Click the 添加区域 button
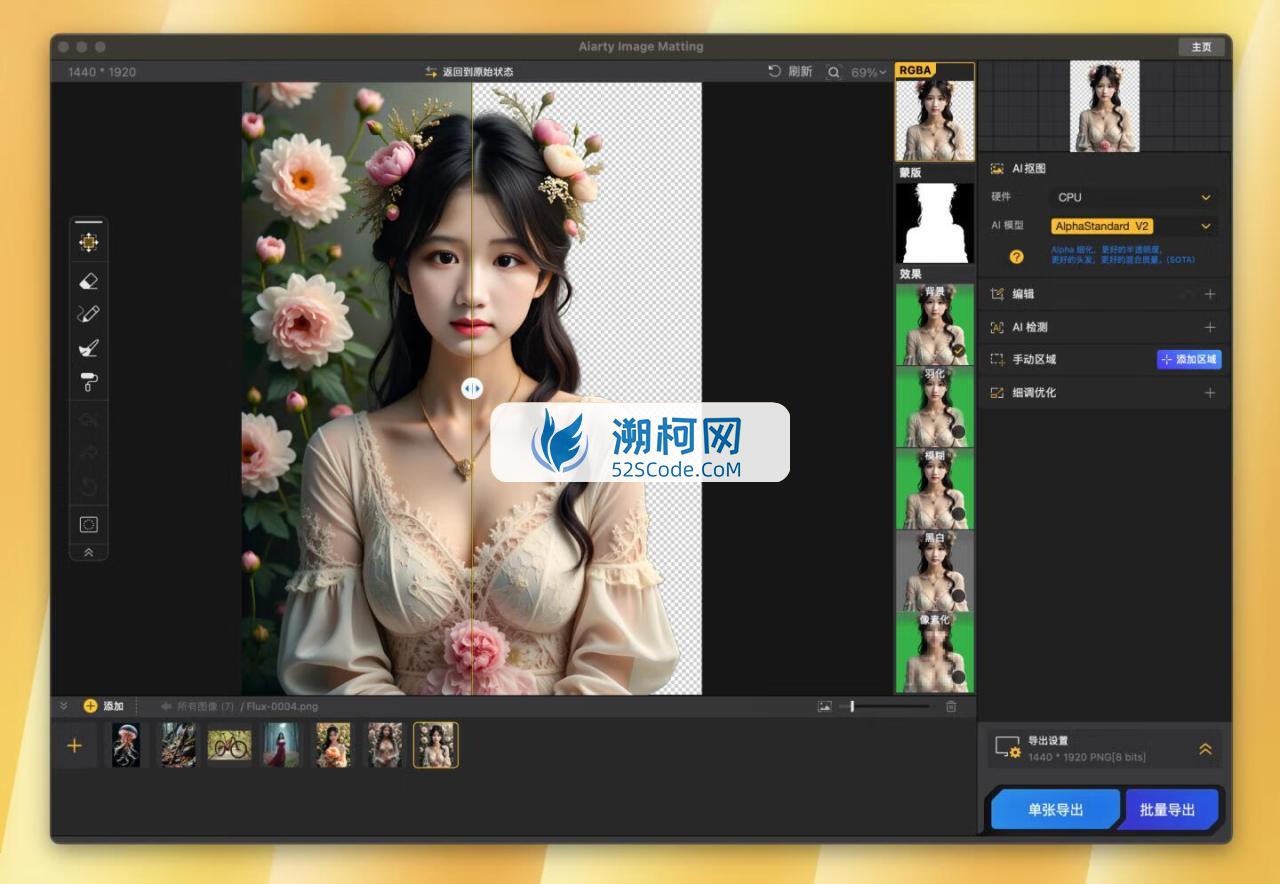 point(1189,359)
